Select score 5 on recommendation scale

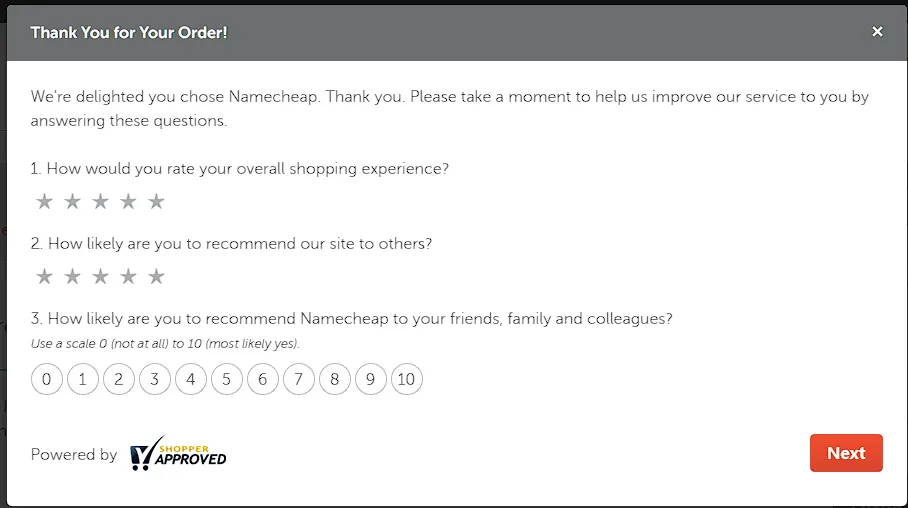click(226, 379)
